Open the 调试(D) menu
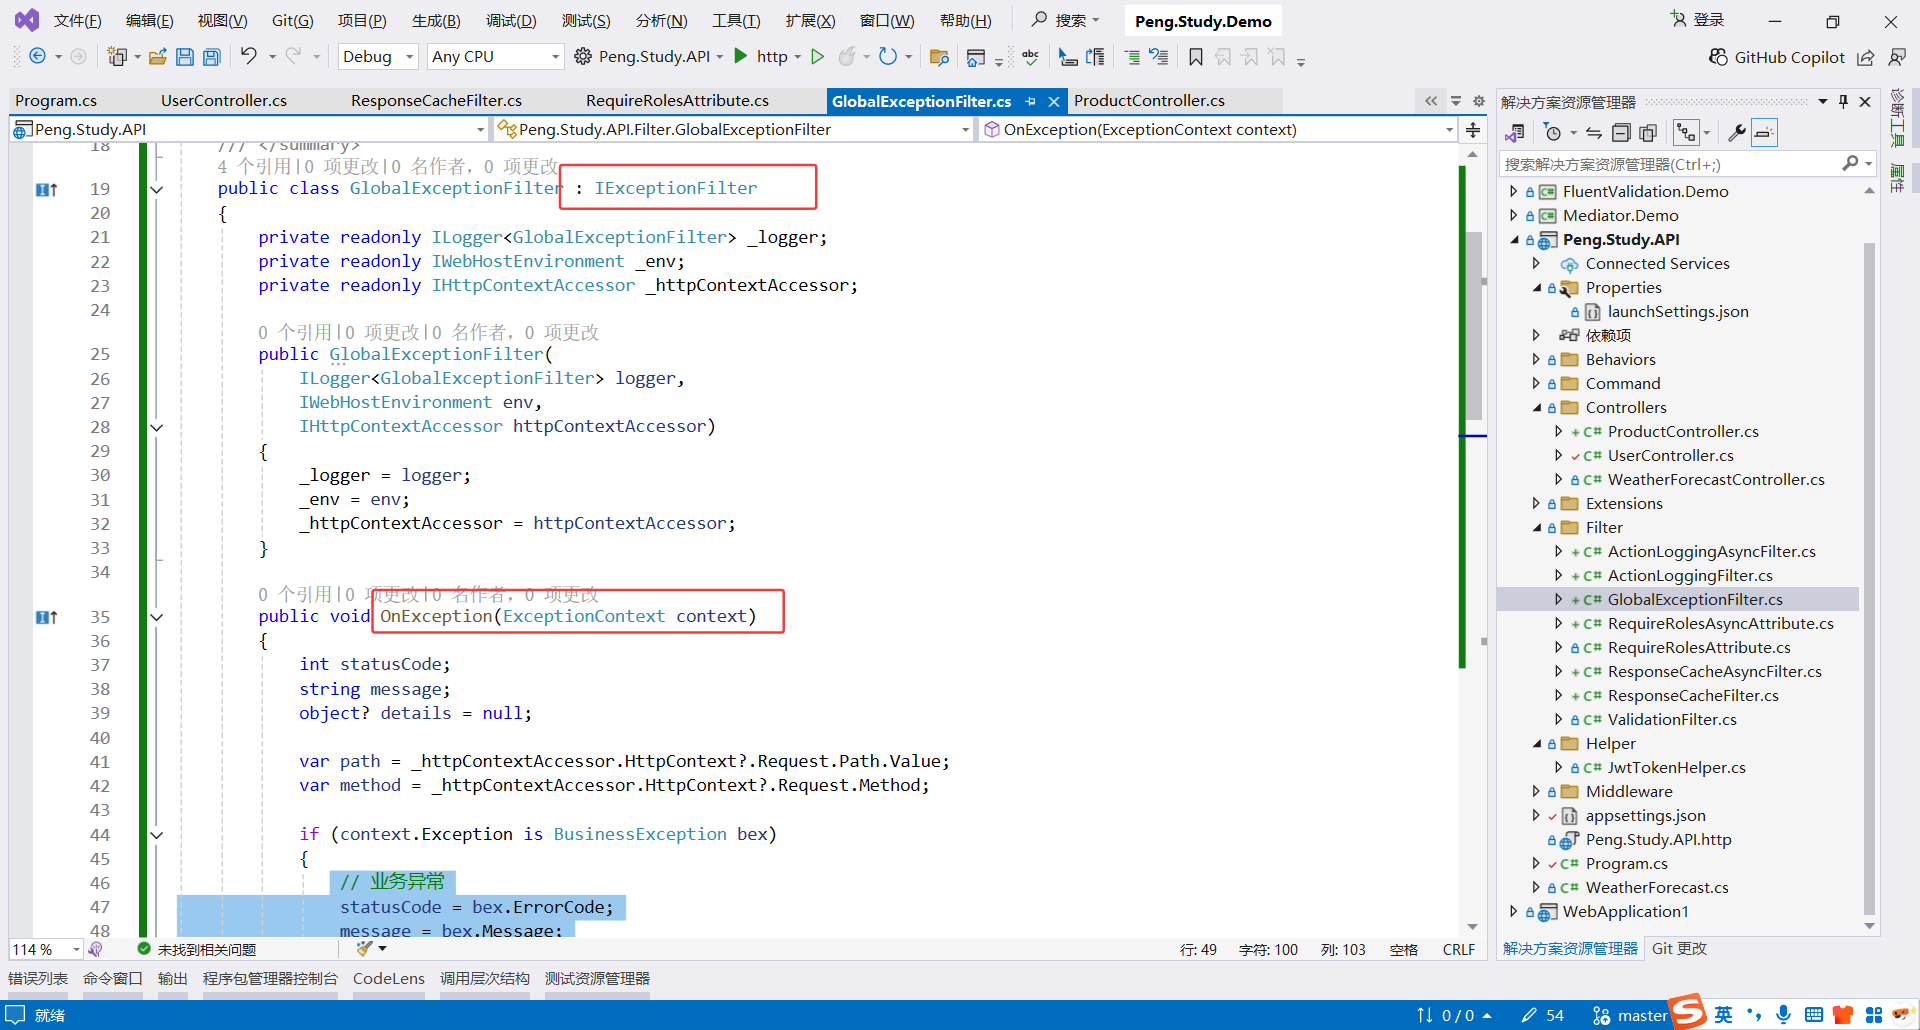Viewport: 1920px width, 1030px height. 511,21
